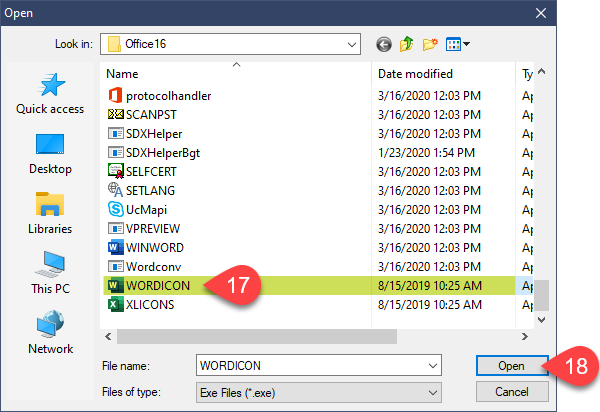Create a new folder icon
This screenshot has height=412, width=600.
pyautogui.click(x=430, y=44)
